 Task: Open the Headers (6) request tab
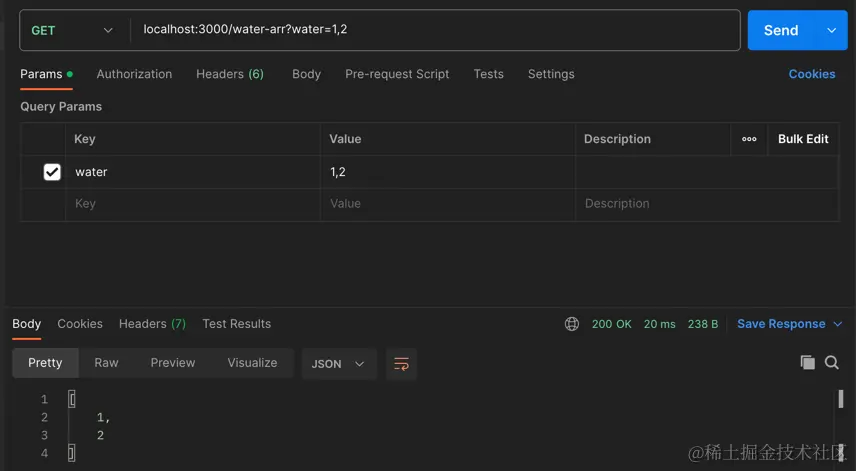point(230,74)
